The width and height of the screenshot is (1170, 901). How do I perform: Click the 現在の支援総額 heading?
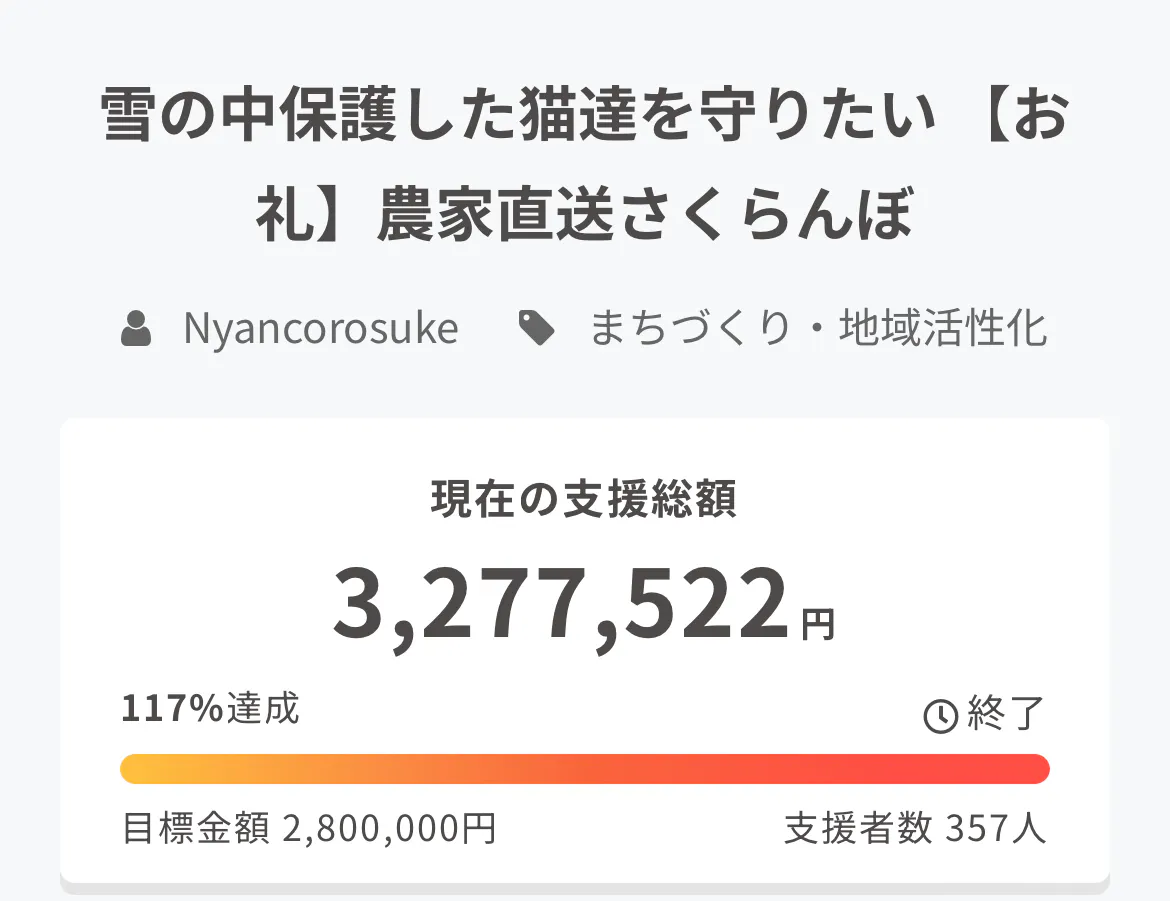coord(584,499)
